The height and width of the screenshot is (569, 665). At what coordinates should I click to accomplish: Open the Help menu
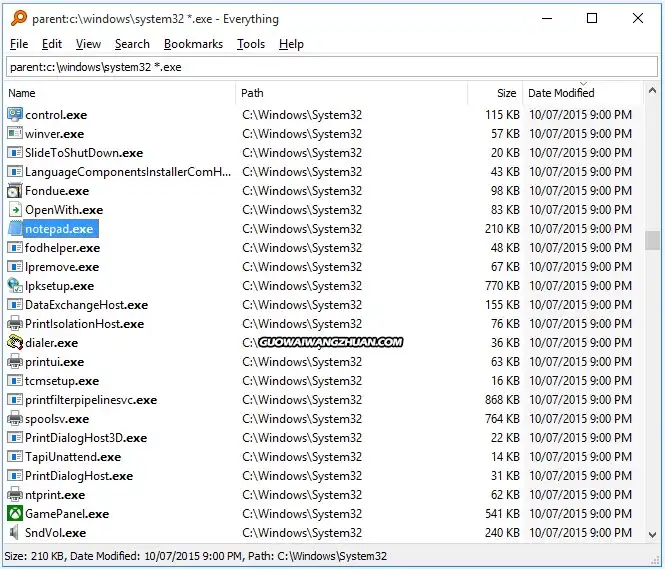point(291,44)
